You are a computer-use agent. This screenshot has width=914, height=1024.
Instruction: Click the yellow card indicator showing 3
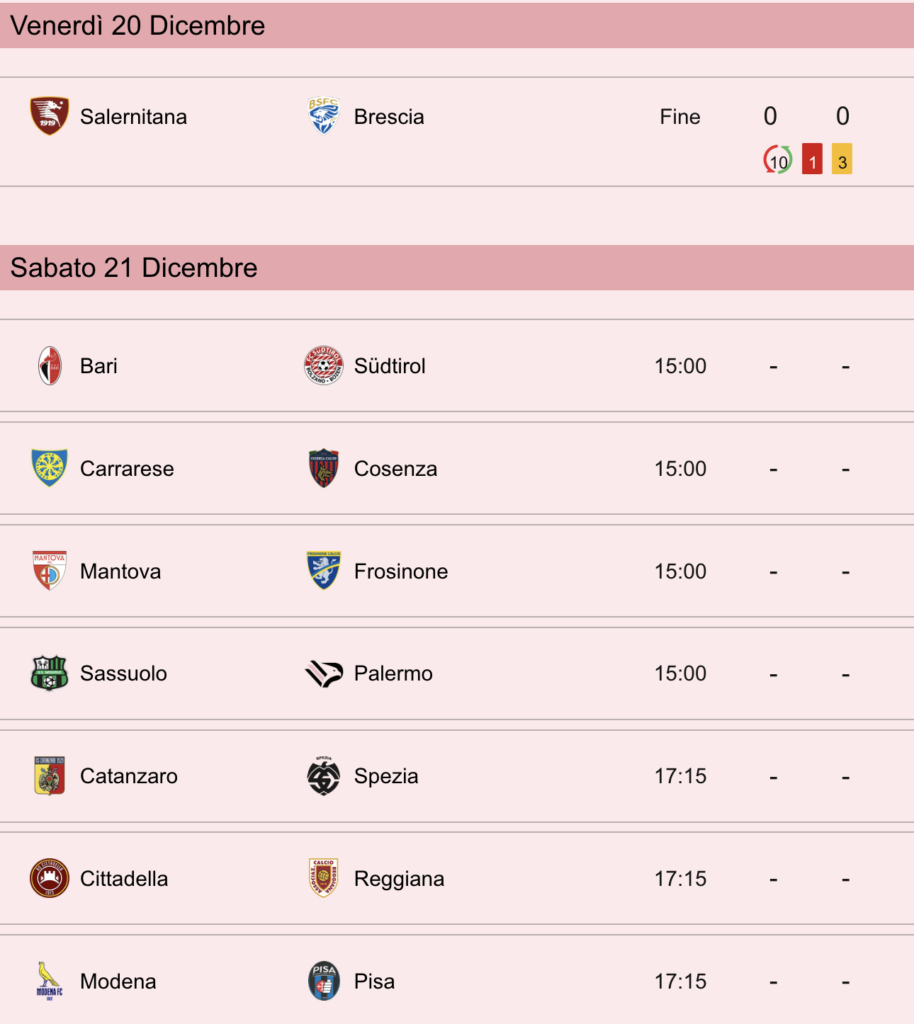coord(842,159)
